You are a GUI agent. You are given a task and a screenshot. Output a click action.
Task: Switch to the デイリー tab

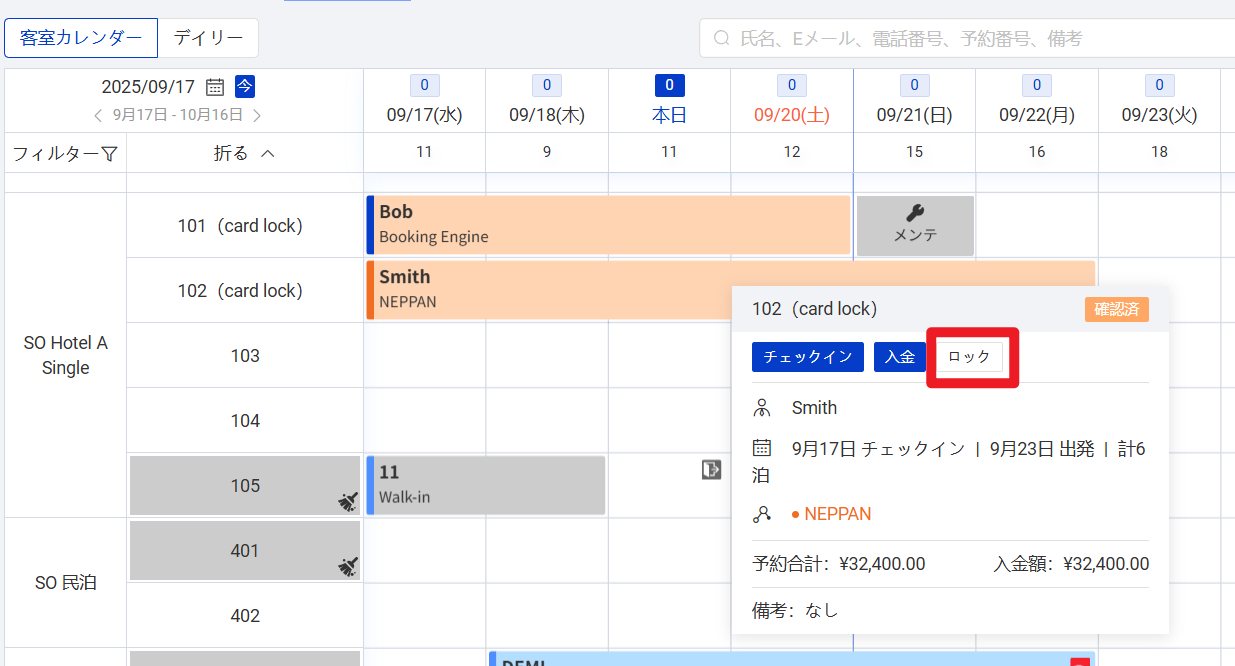tap(208, 38)
